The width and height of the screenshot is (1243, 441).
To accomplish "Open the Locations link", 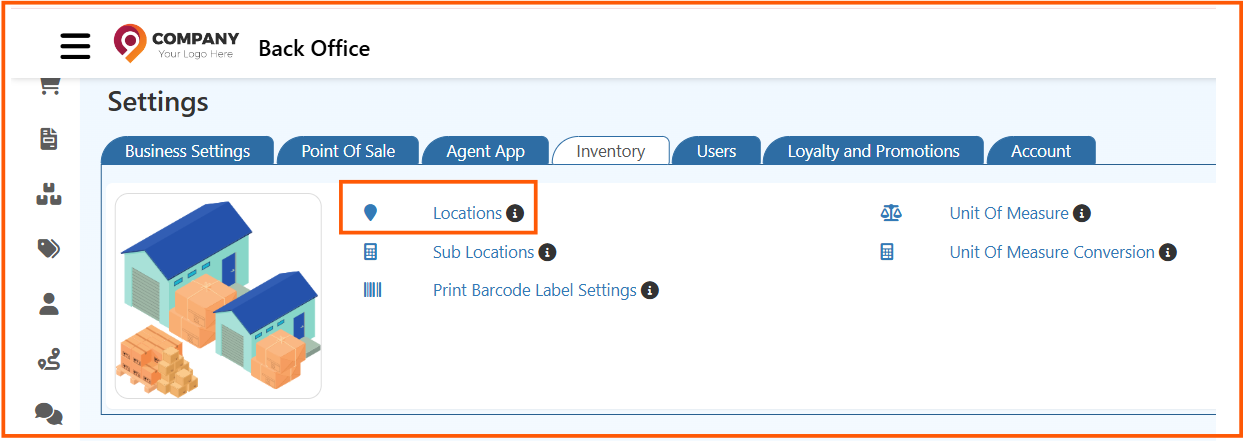I will click(x=467, y=213).
